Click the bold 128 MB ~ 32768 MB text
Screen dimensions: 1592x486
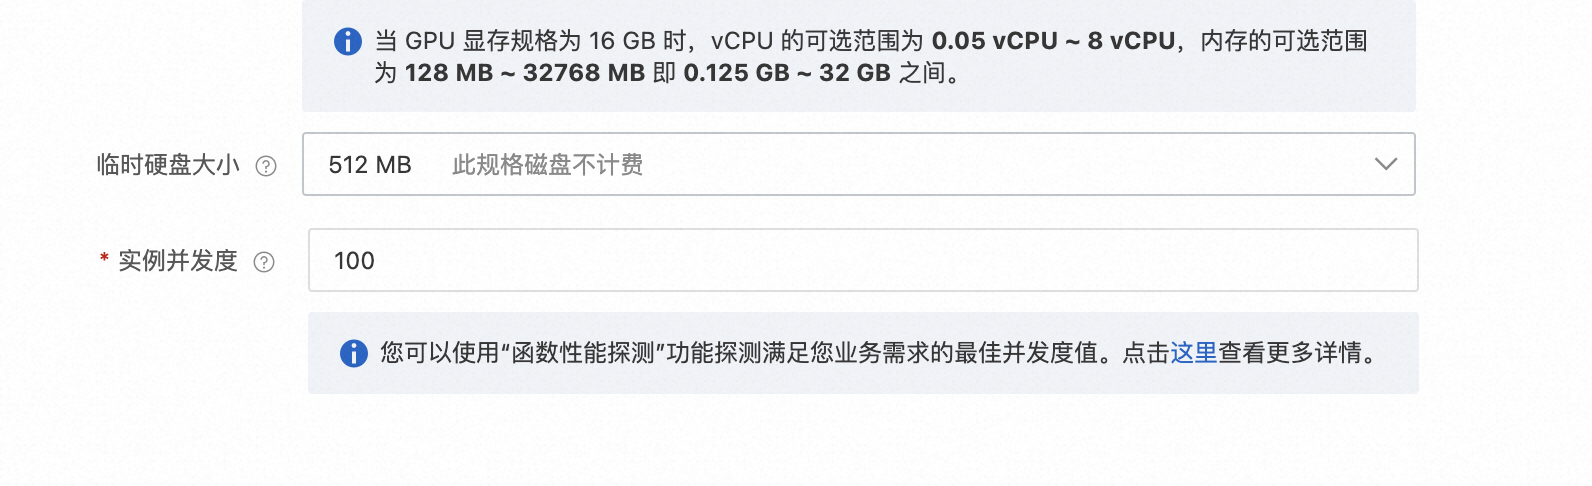(524, 73)
